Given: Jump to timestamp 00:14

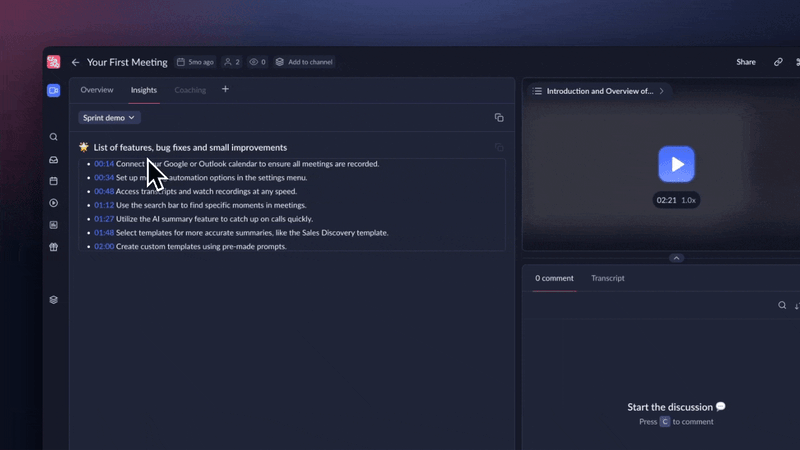Looking at the screenshot, I should point(104,164).
